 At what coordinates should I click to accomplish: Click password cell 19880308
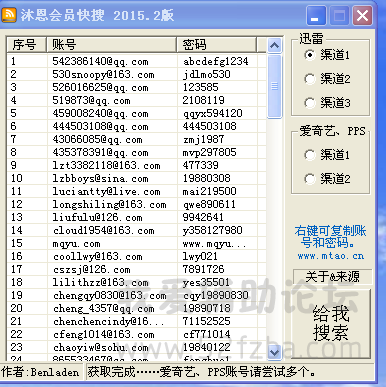[x=207, y=178]
